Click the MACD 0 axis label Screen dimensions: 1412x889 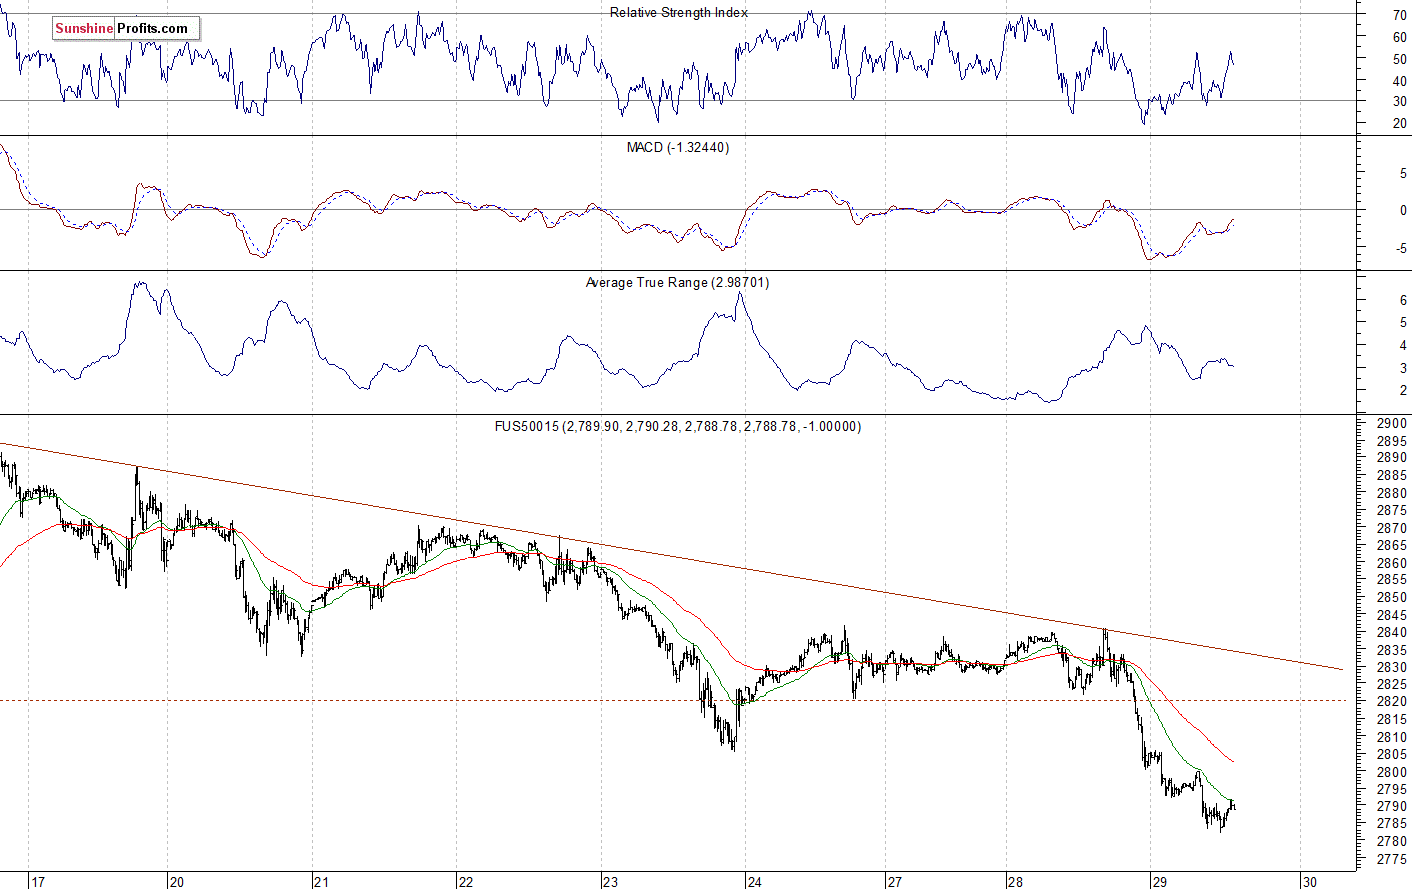click(1403, 211)
